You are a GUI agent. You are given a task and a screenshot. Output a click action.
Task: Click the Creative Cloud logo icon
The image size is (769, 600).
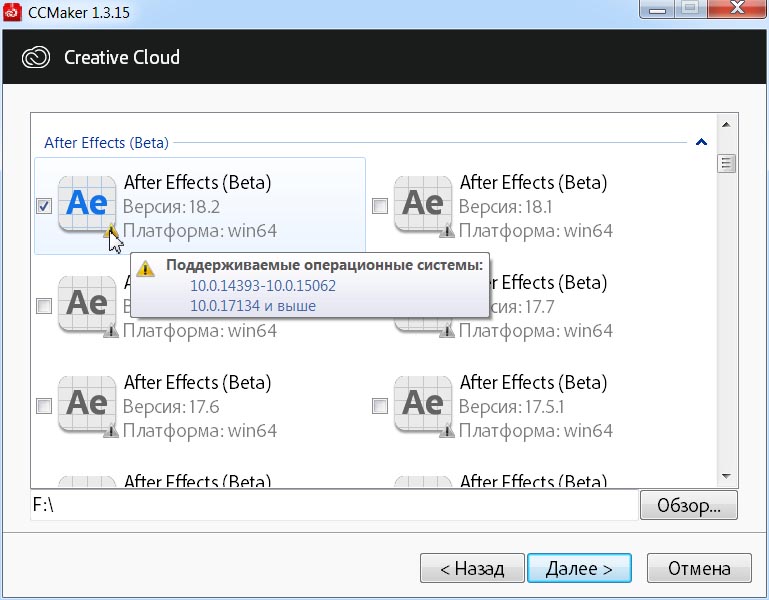[36, 57]
